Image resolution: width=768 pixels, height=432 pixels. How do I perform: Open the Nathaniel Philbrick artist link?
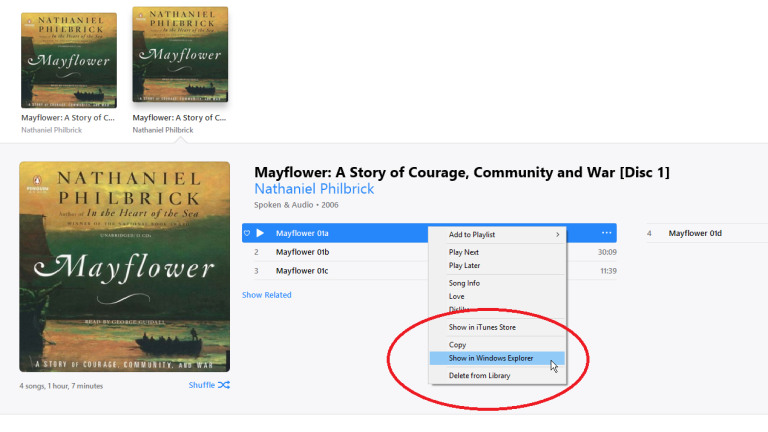314,189
